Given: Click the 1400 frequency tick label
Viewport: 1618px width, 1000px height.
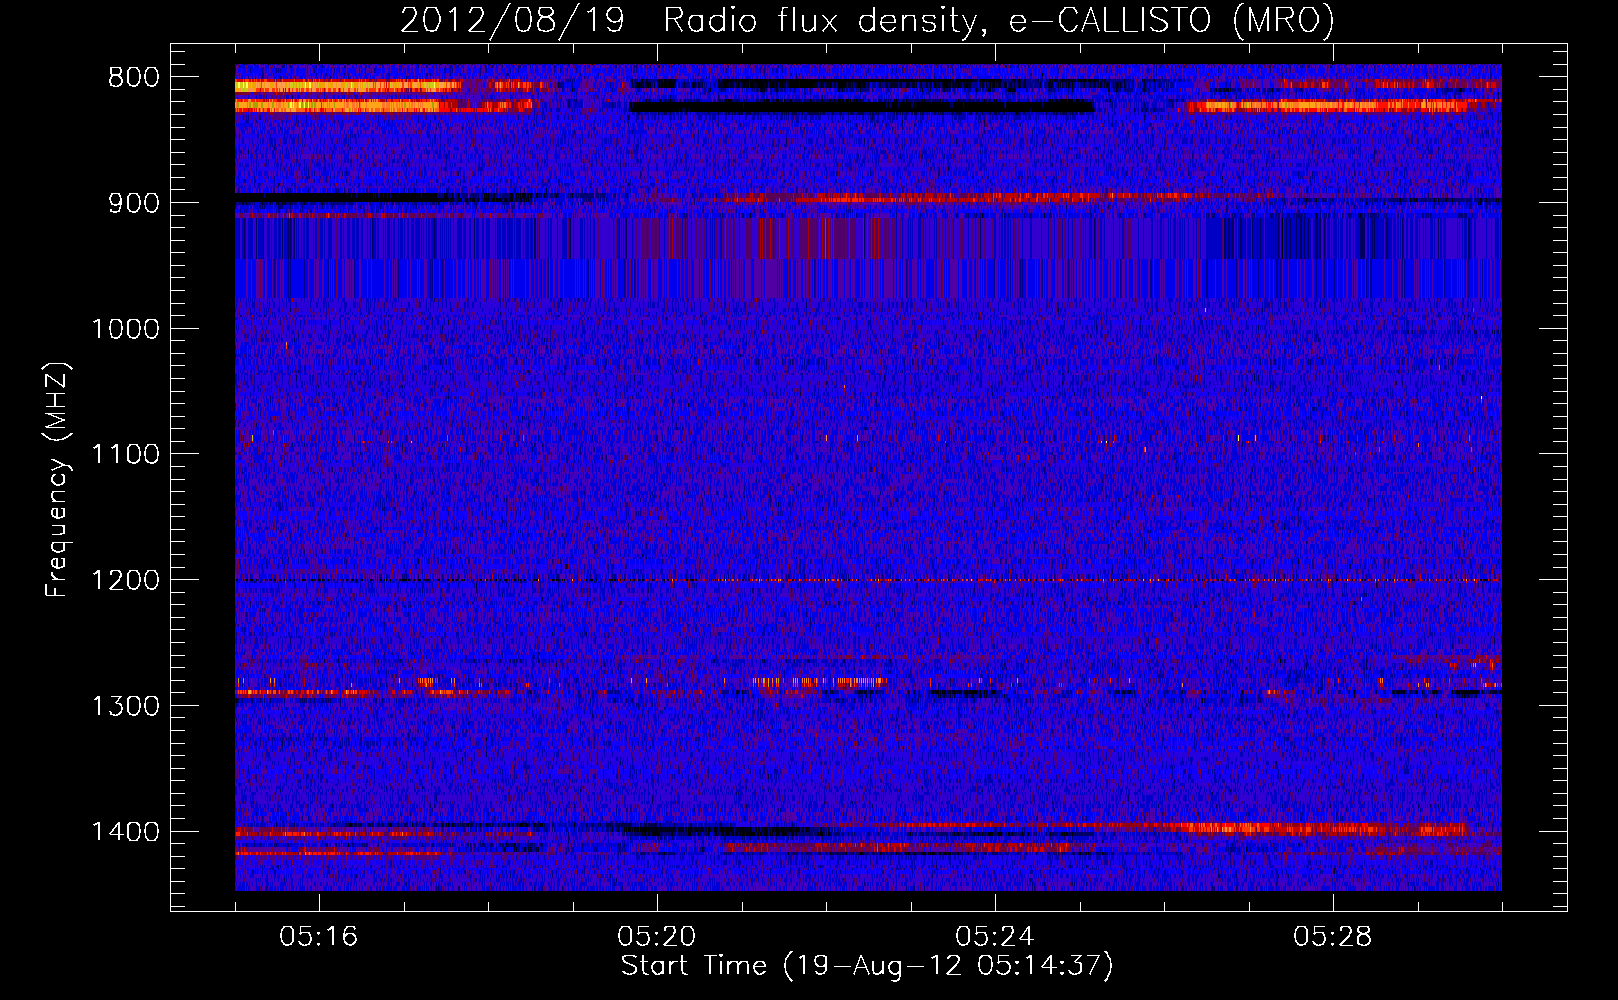Looking at the screenshot, I should tap(125, 832).
